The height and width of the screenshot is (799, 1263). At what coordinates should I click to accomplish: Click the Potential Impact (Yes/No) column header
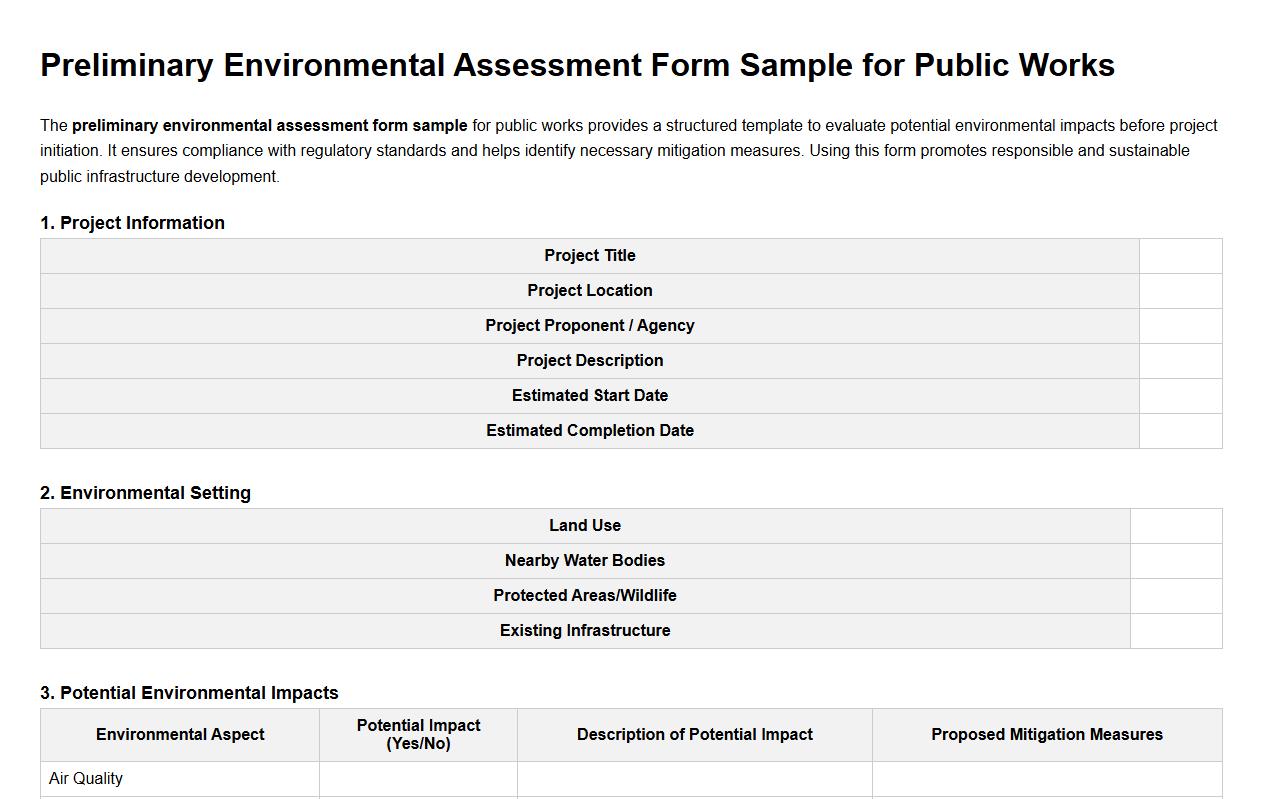click(x=418, y=734)
